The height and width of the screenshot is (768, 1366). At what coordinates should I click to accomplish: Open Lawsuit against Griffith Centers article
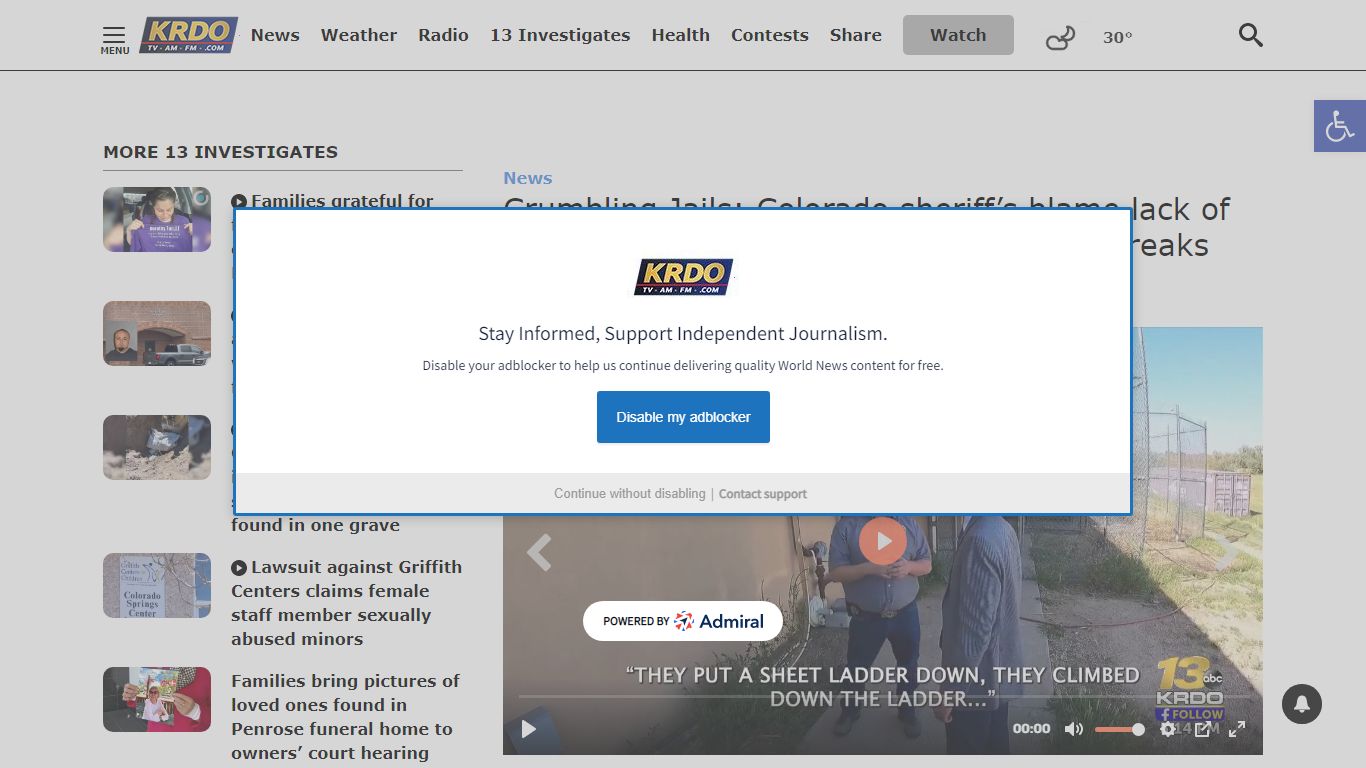[346, 603]
